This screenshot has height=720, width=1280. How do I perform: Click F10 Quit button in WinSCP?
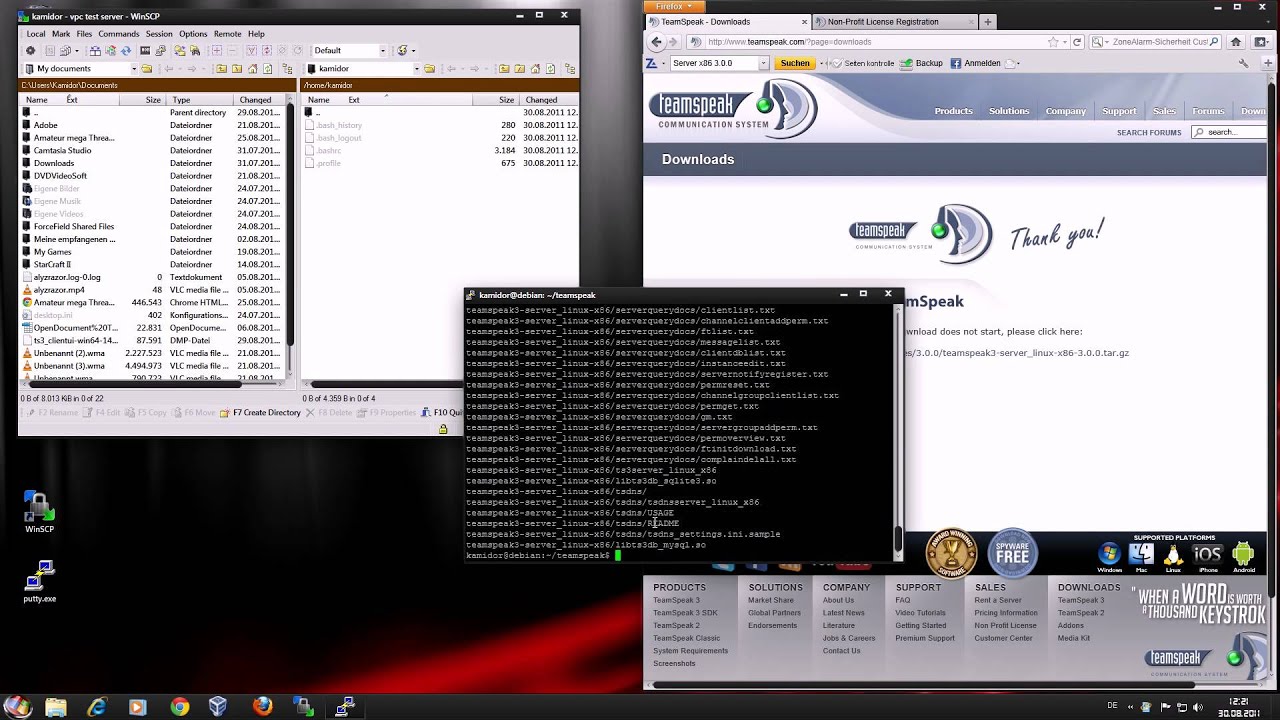(x=442, y=412)
